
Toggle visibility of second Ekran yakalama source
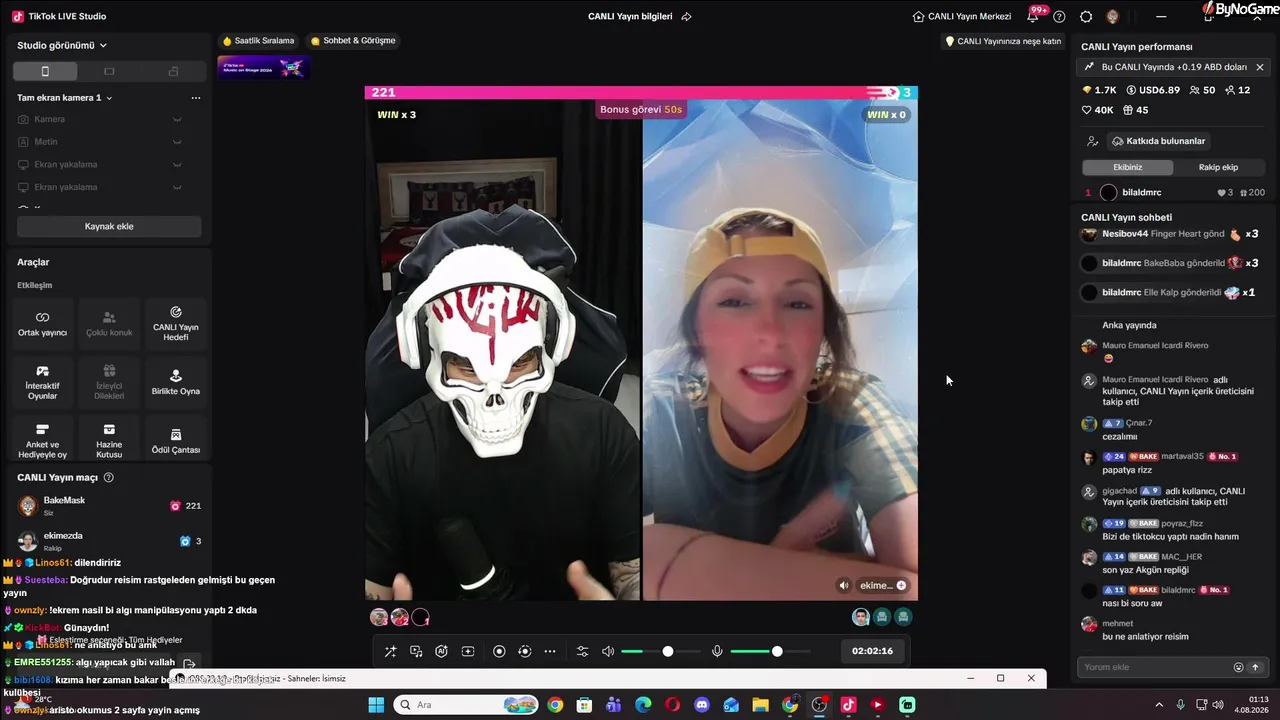pos(177,187)
